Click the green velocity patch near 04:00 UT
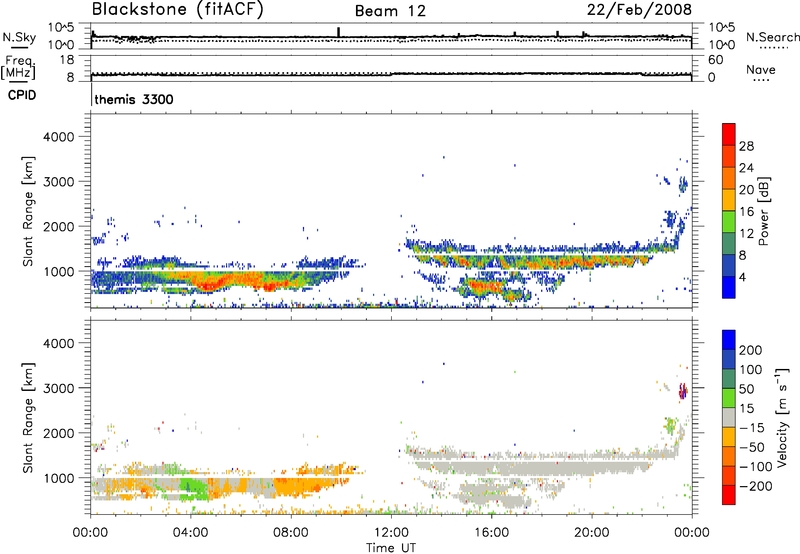The width and height of the screenshot is (800, 554). pyautogui.click(x=194, y=489)
